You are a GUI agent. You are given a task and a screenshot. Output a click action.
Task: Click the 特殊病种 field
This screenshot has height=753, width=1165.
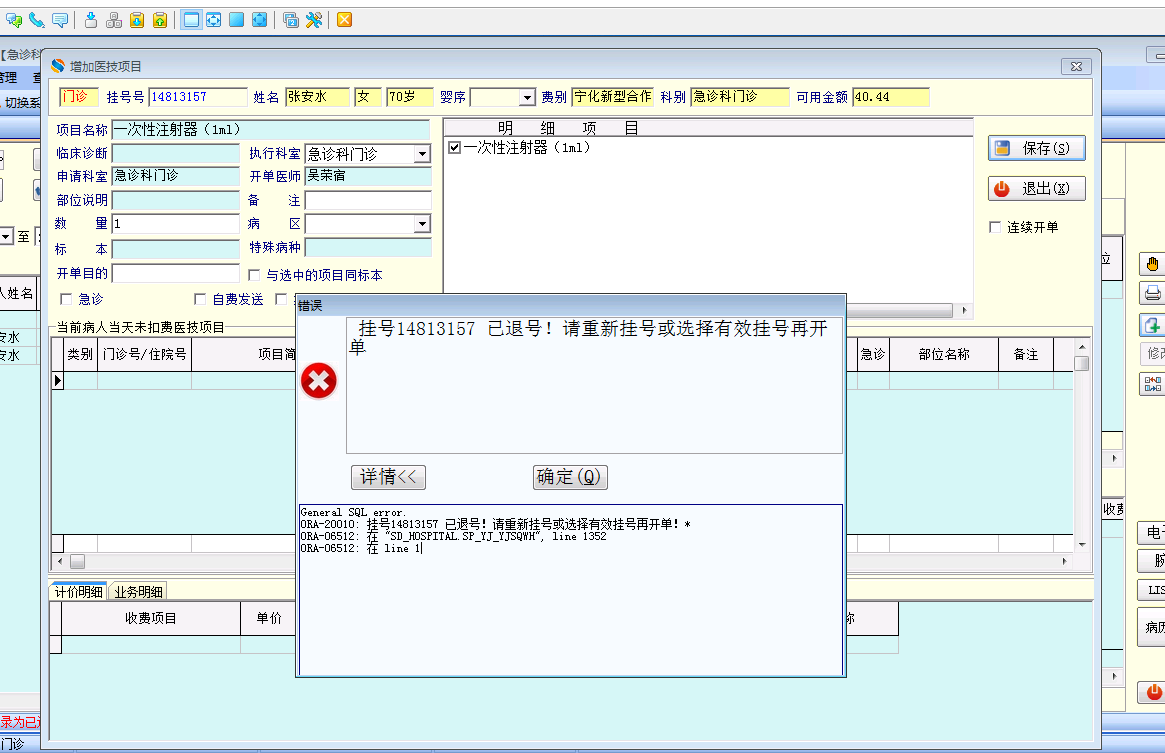[369, 248]
